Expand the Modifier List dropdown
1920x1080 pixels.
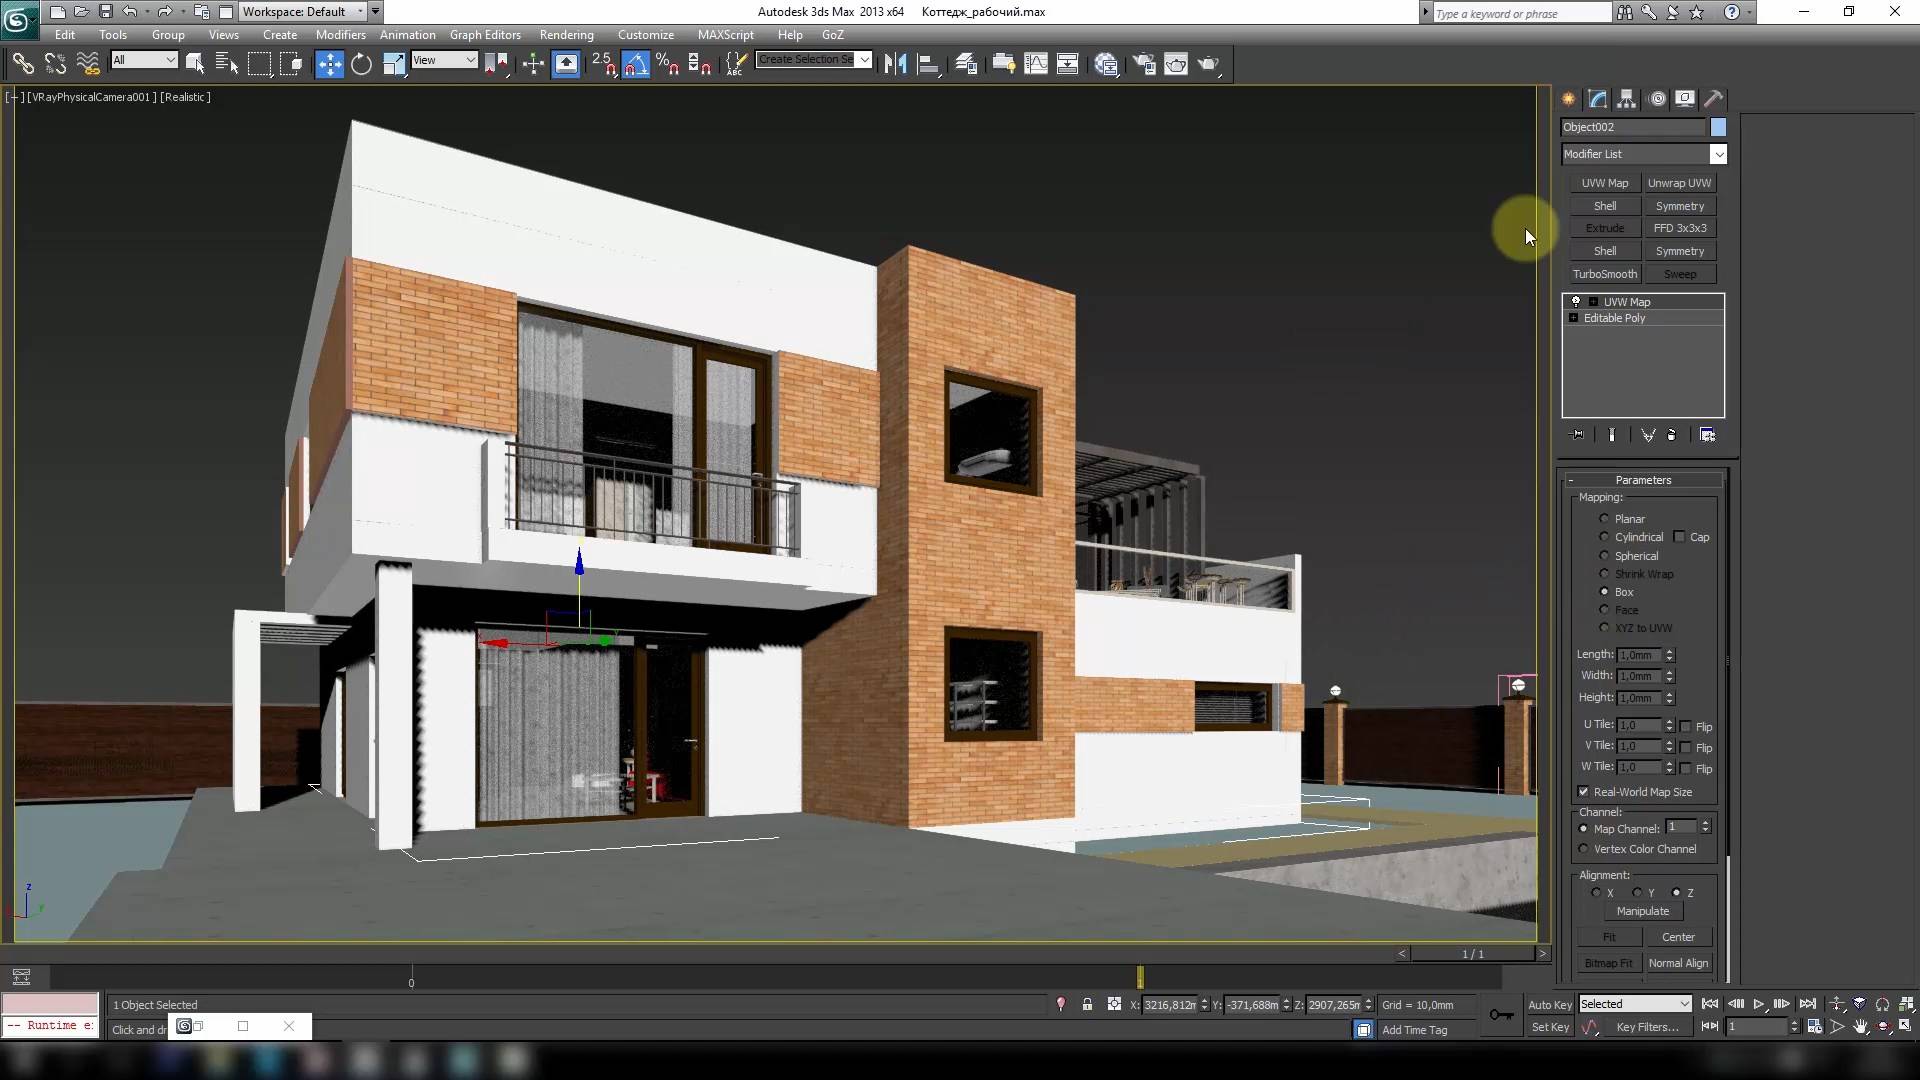click(1720, 153)
